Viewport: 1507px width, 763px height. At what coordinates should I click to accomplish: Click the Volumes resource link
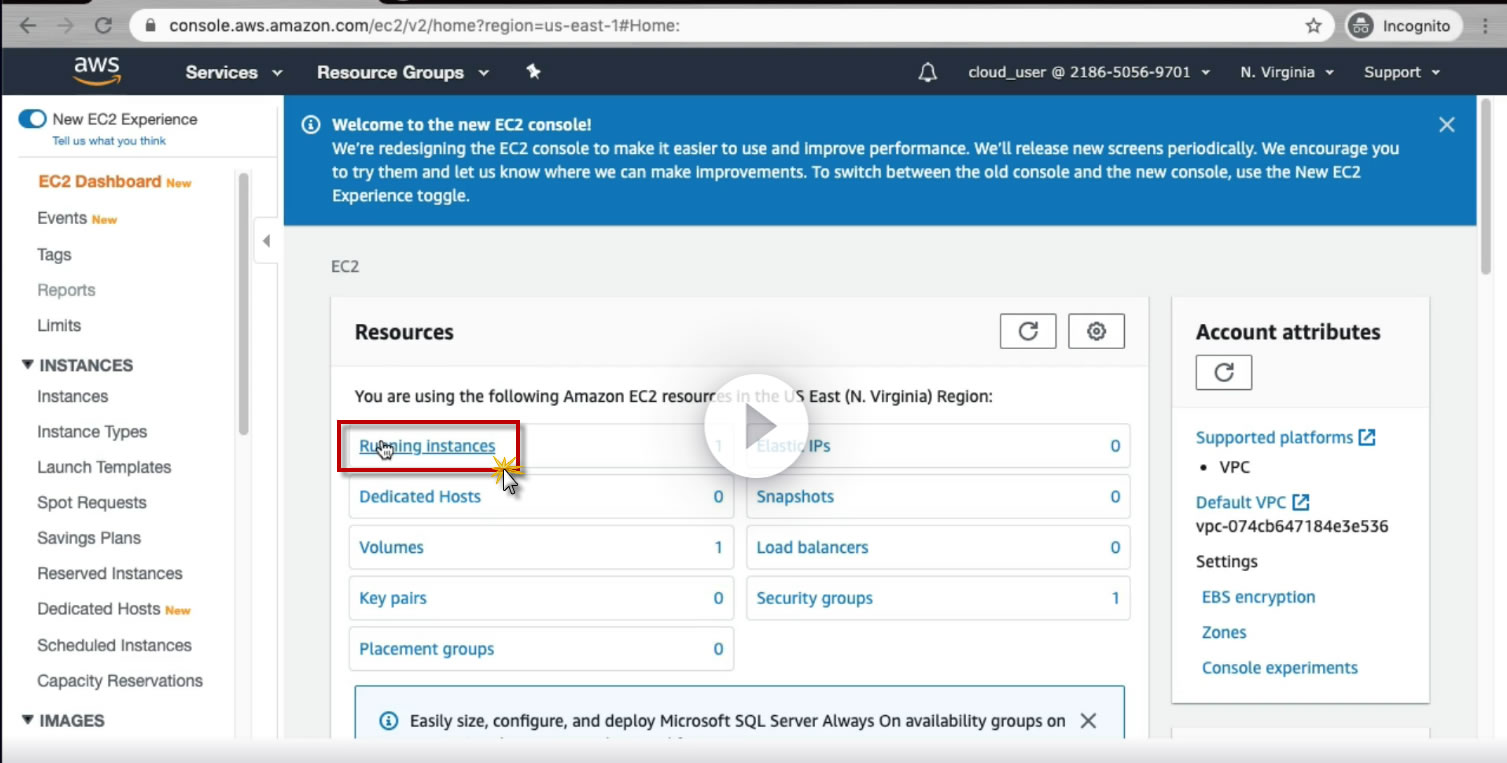click(391, 547)
